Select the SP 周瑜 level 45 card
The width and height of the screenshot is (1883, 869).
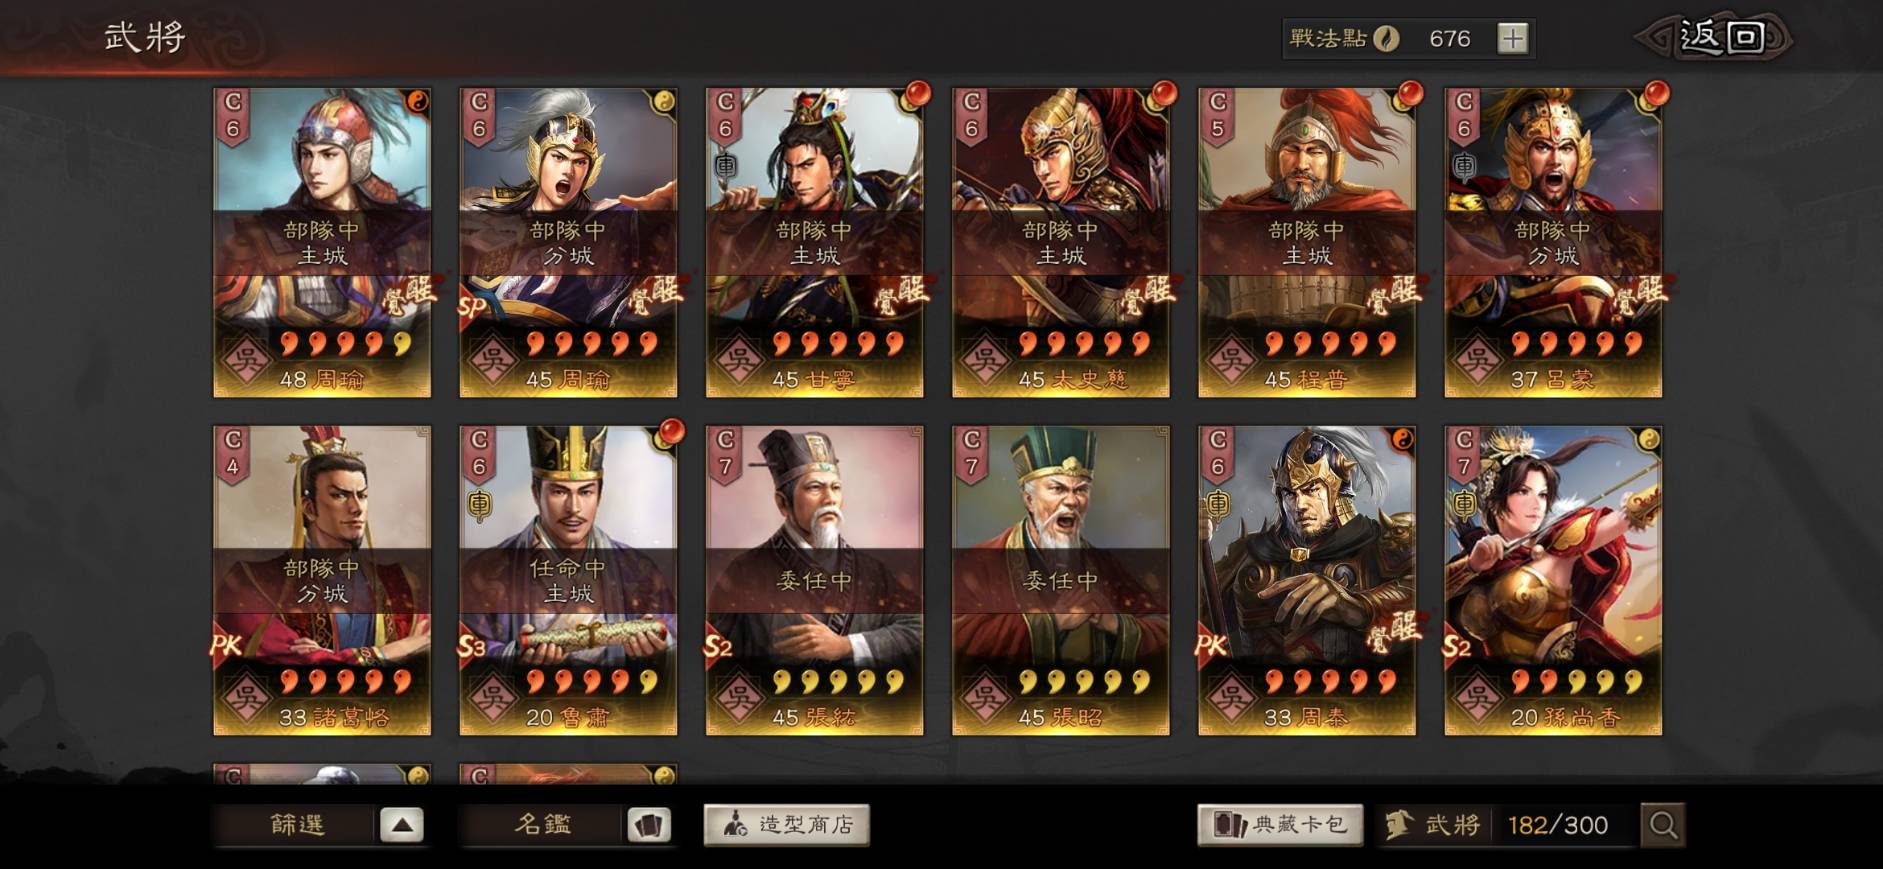point(568,243)
